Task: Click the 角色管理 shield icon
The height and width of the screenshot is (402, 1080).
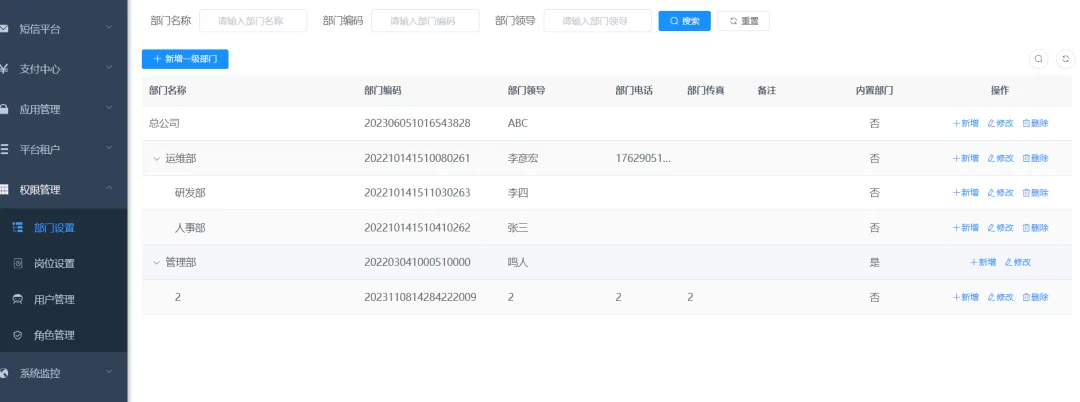Action: click(19, 335)
